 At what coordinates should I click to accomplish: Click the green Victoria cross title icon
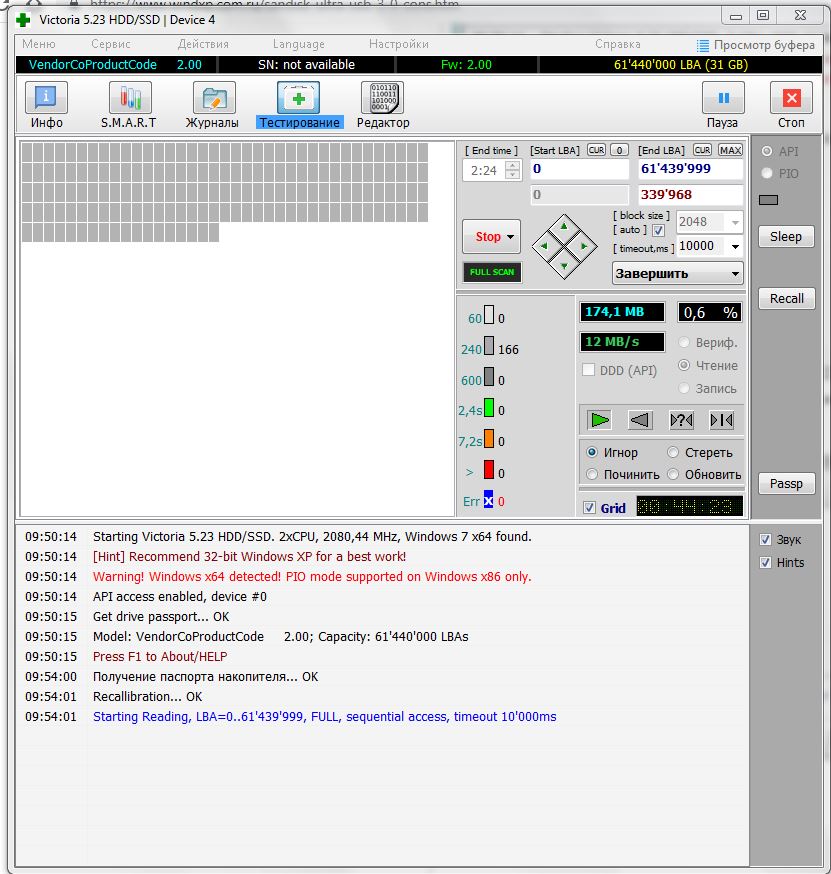23,21
